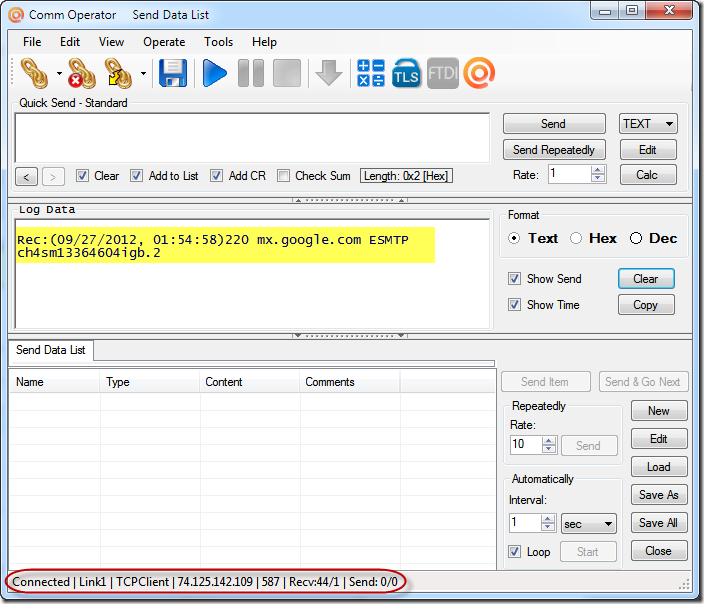Screen dimensions: 704x604
Task: Click the orange Comm Operator logo icon
Action: point(479,73)
